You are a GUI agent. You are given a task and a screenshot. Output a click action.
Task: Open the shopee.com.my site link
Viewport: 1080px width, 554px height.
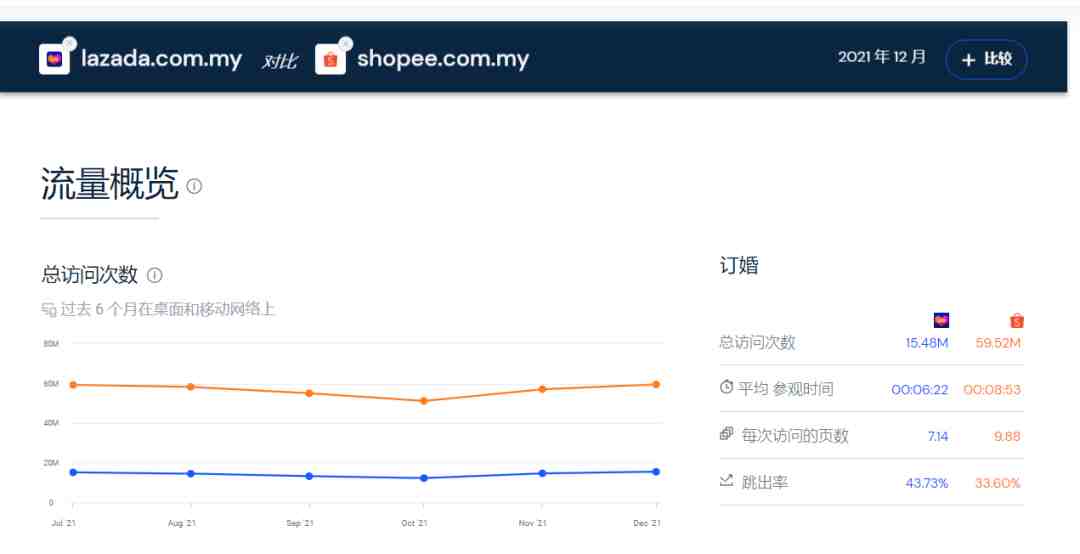pos(442,59)
